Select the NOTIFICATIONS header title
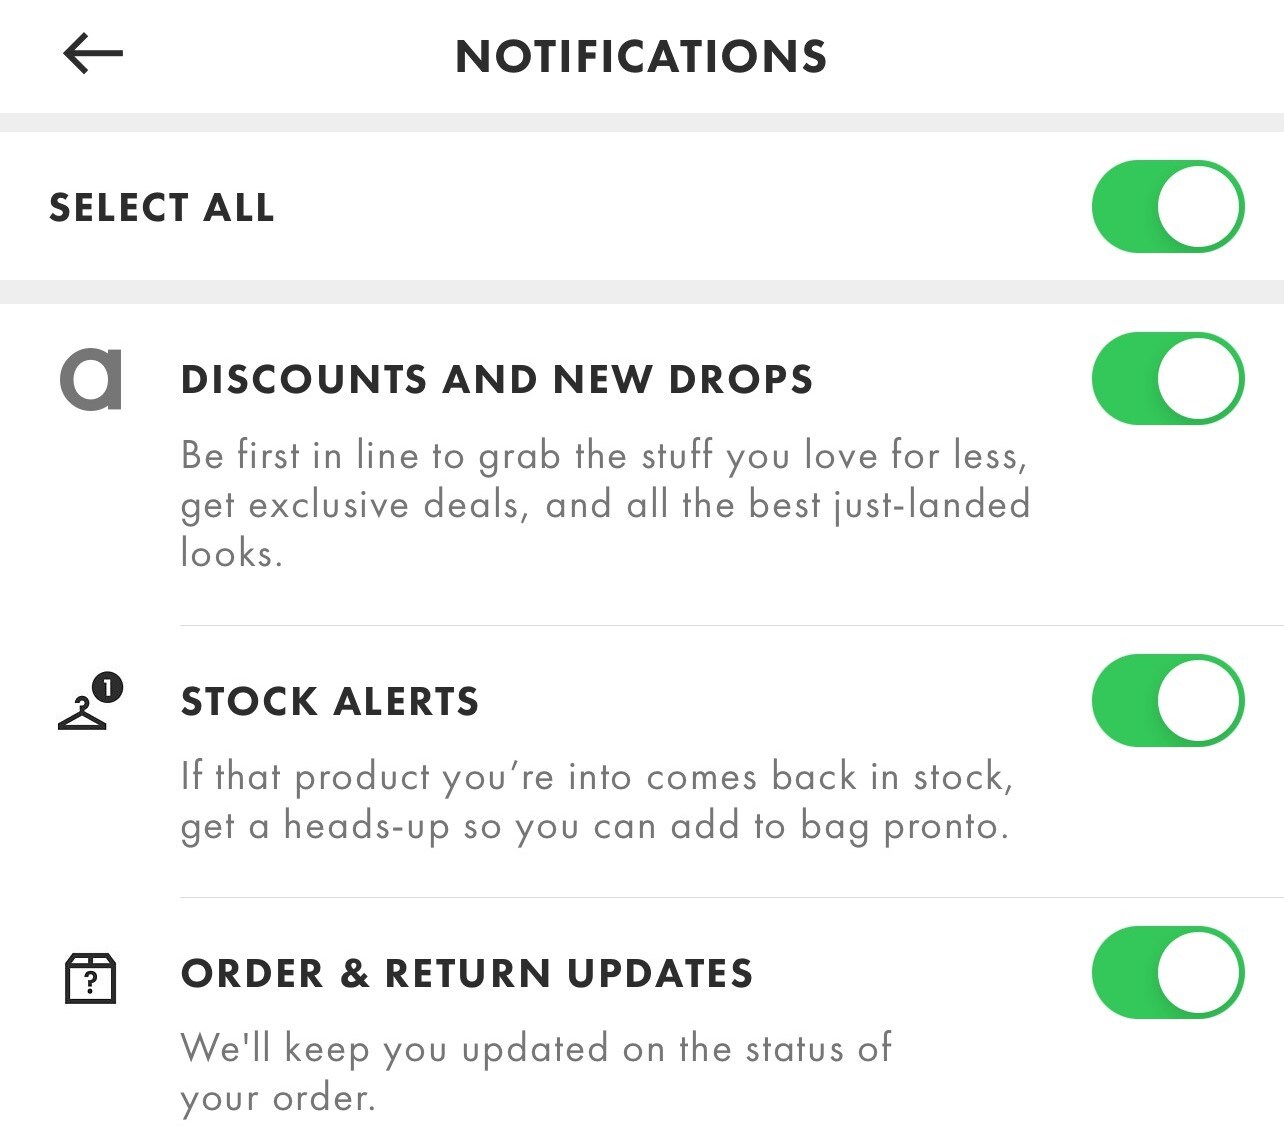Viewport: 1284px width, 1144px height. point(641,57)
